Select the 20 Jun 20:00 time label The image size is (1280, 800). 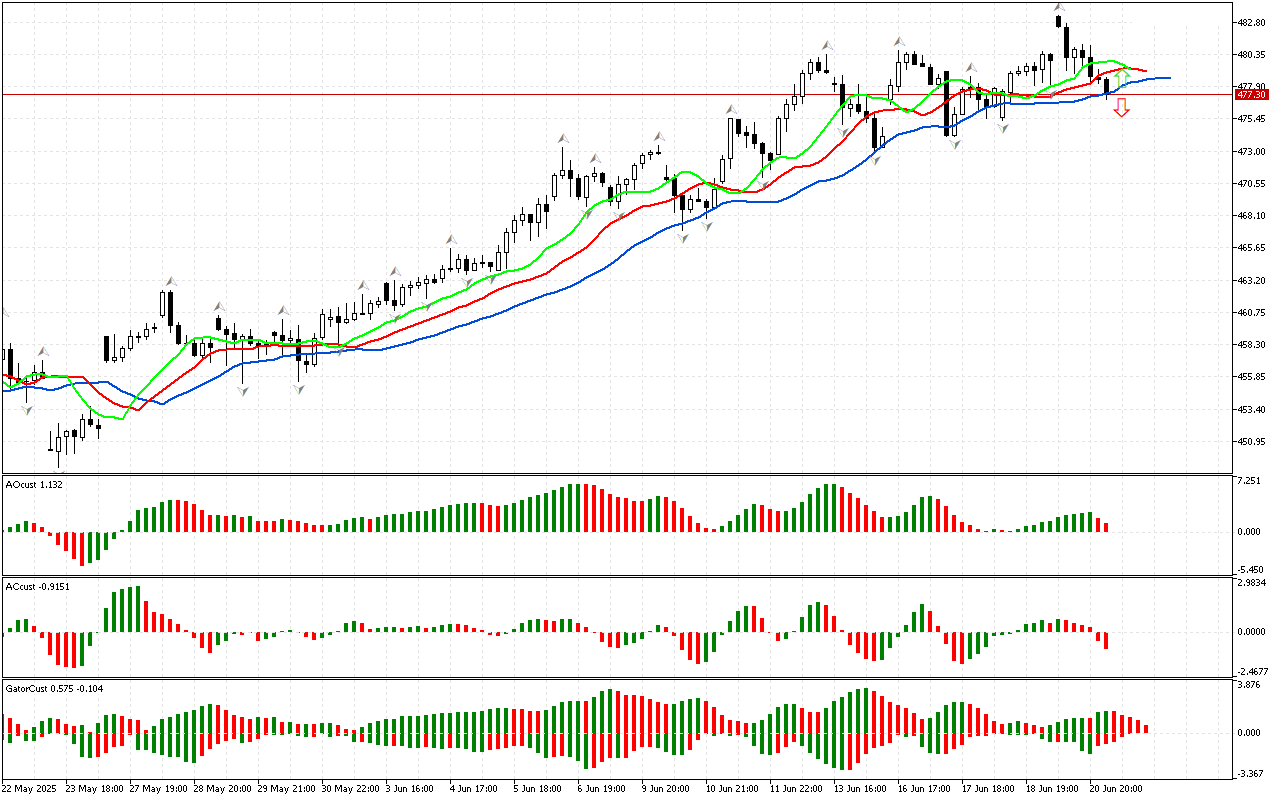(x=1117, y=788)
